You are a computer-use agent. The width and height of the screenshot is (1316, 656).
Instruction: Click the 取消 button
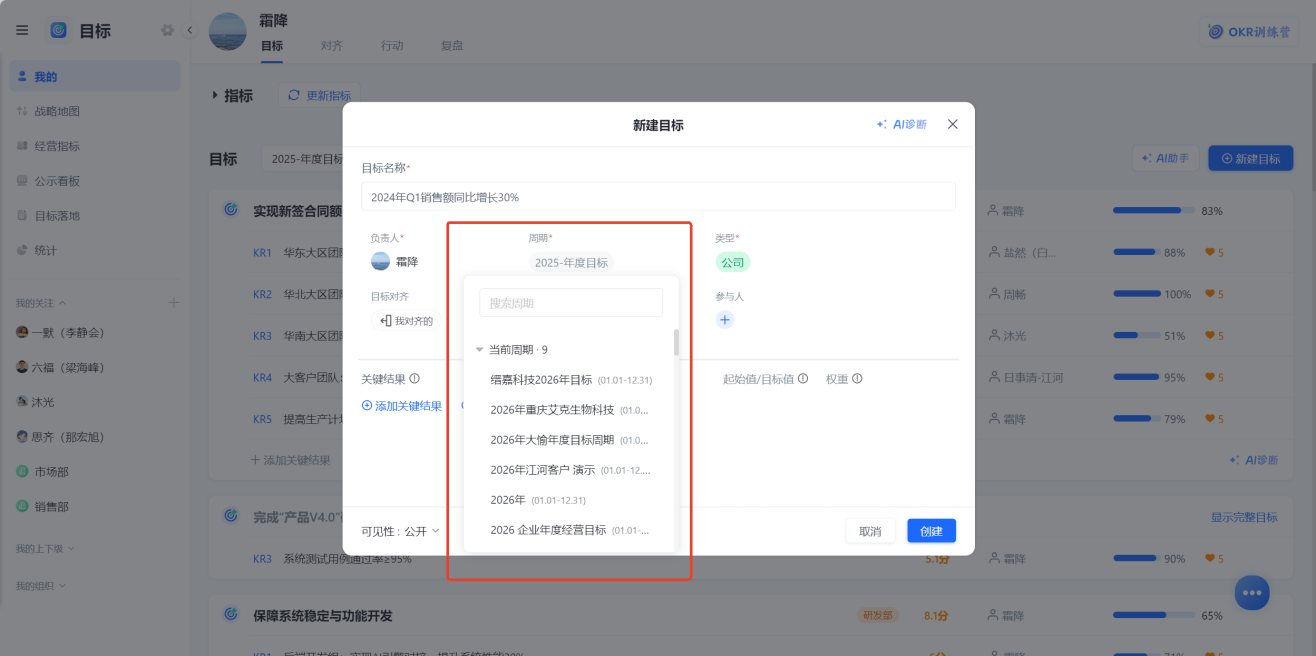[x=870, y=531]
